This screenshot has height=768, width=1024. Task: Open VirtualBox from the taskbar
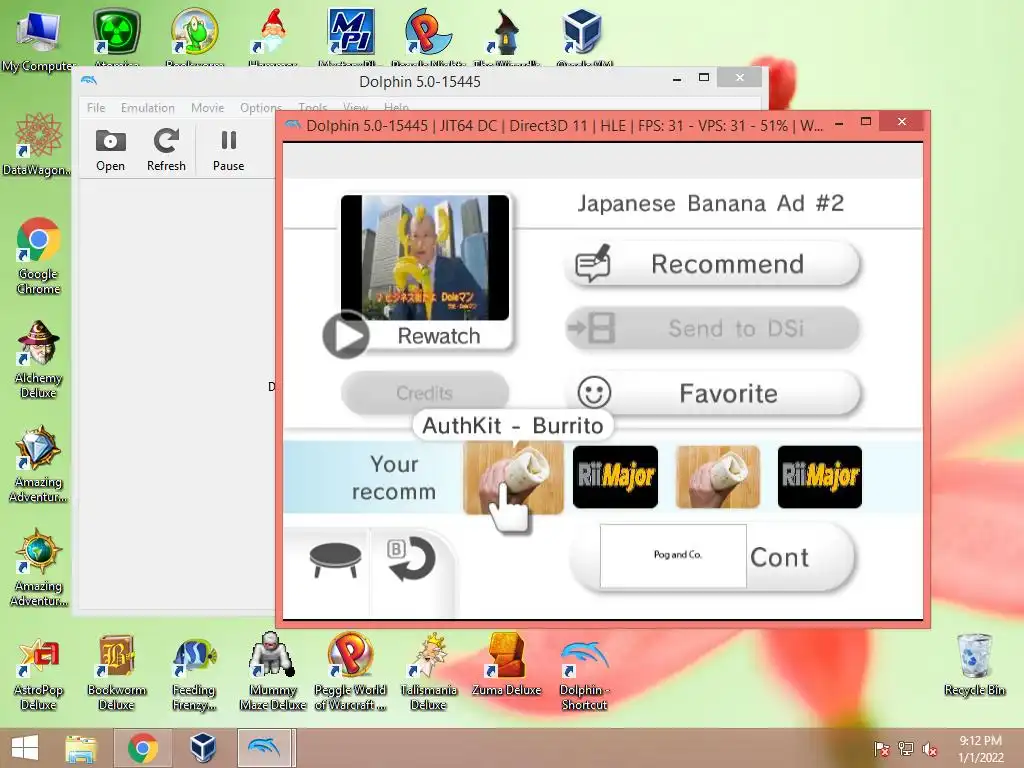click(x=202, y=748)
